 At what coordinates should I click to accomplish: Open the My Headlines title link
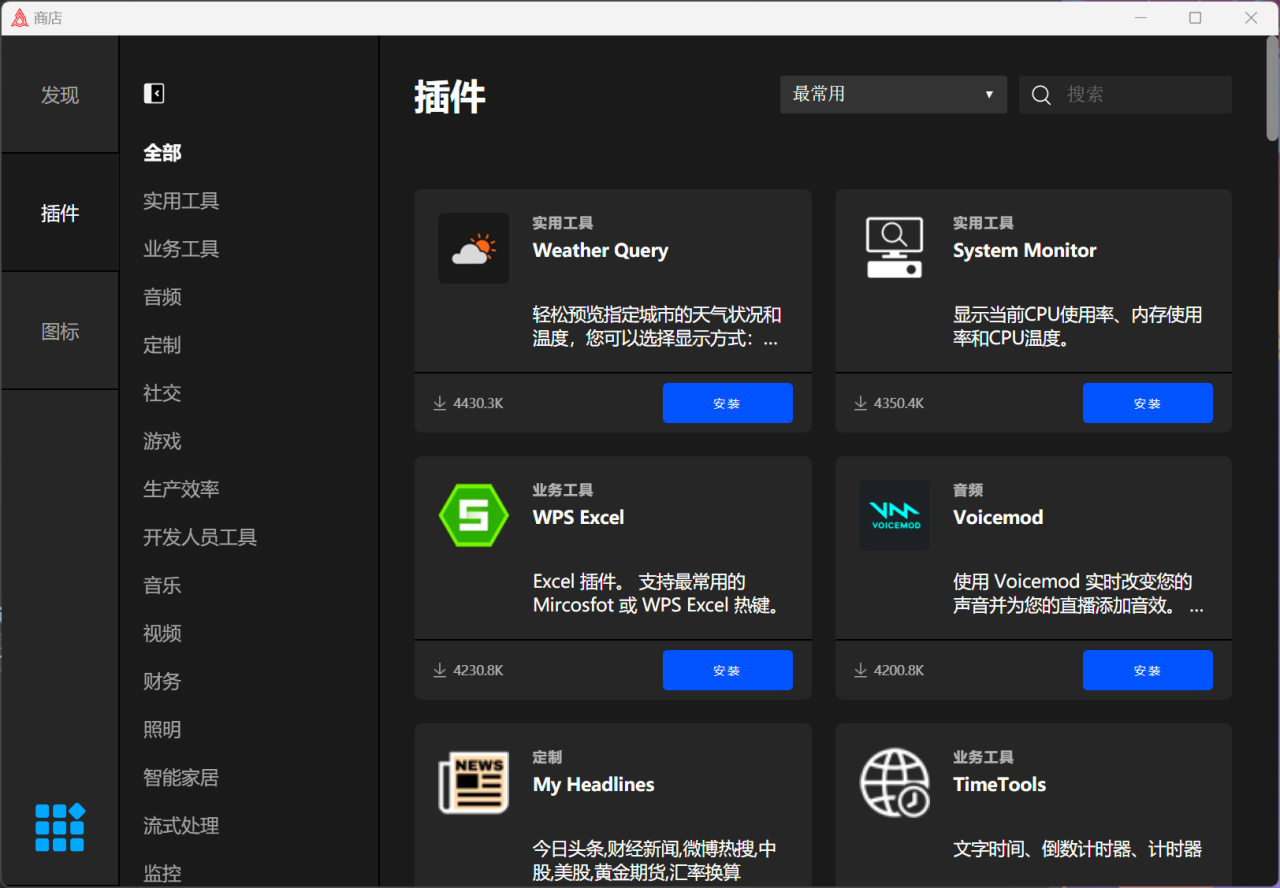(593, 784)
